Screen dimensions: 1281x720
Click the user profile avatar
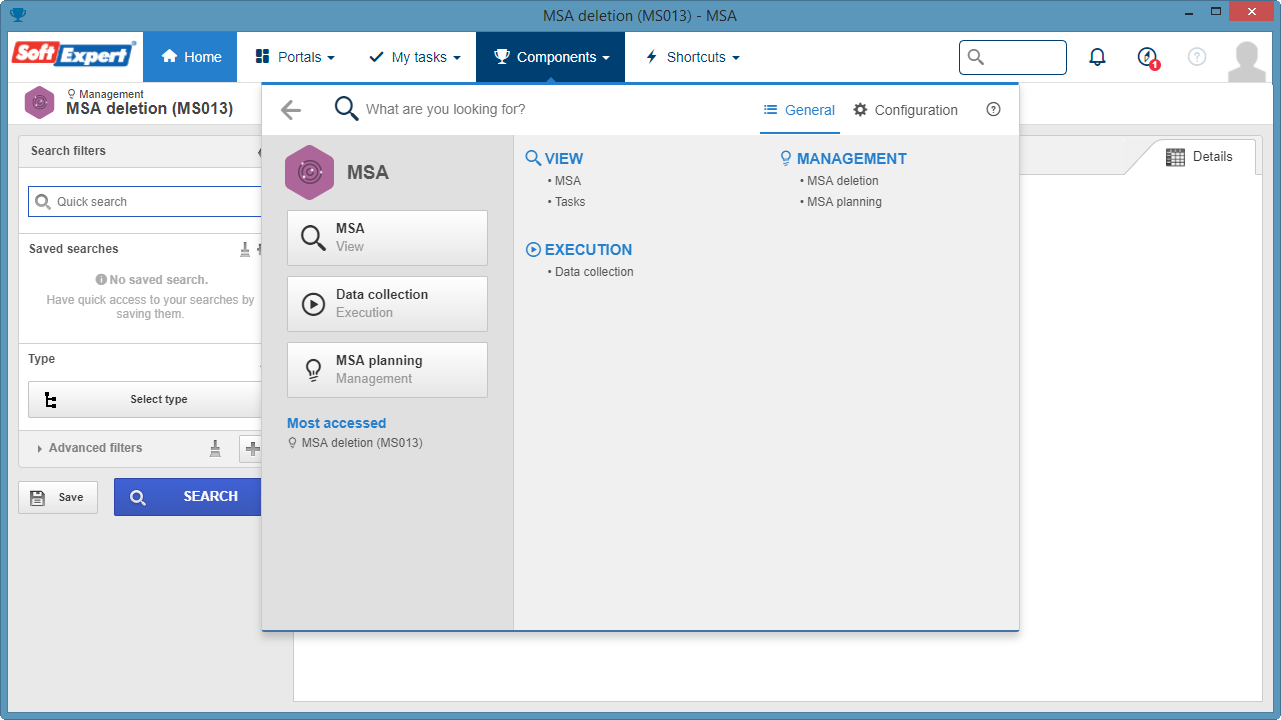pos(1247,60)
